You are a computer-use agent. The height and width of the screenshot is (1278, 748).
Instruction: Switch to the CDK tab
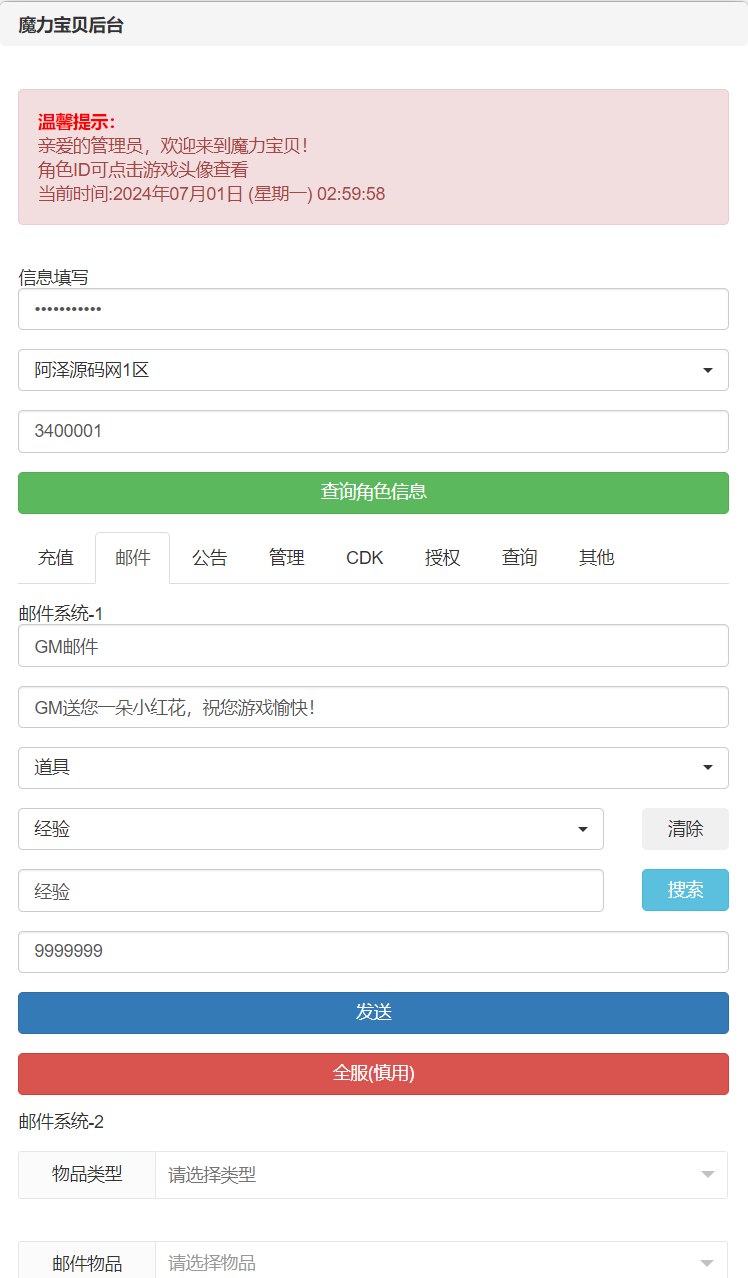pos(365,558)
